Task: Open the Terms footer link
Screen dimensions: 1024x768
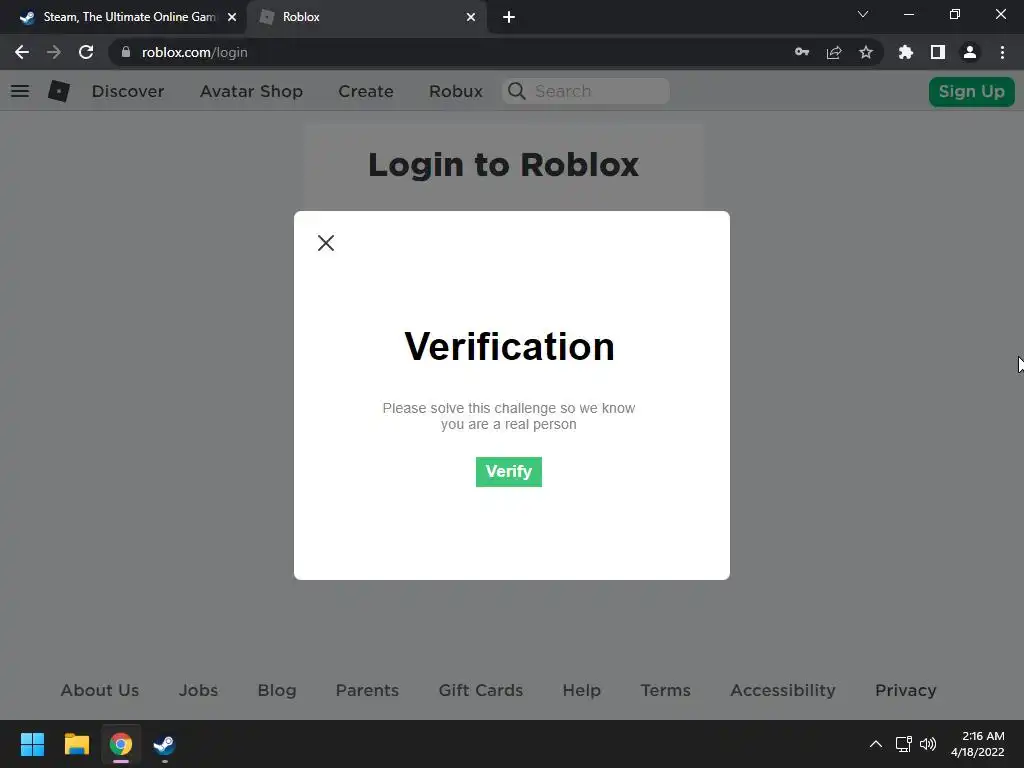Action: click(x=665, y=690)
